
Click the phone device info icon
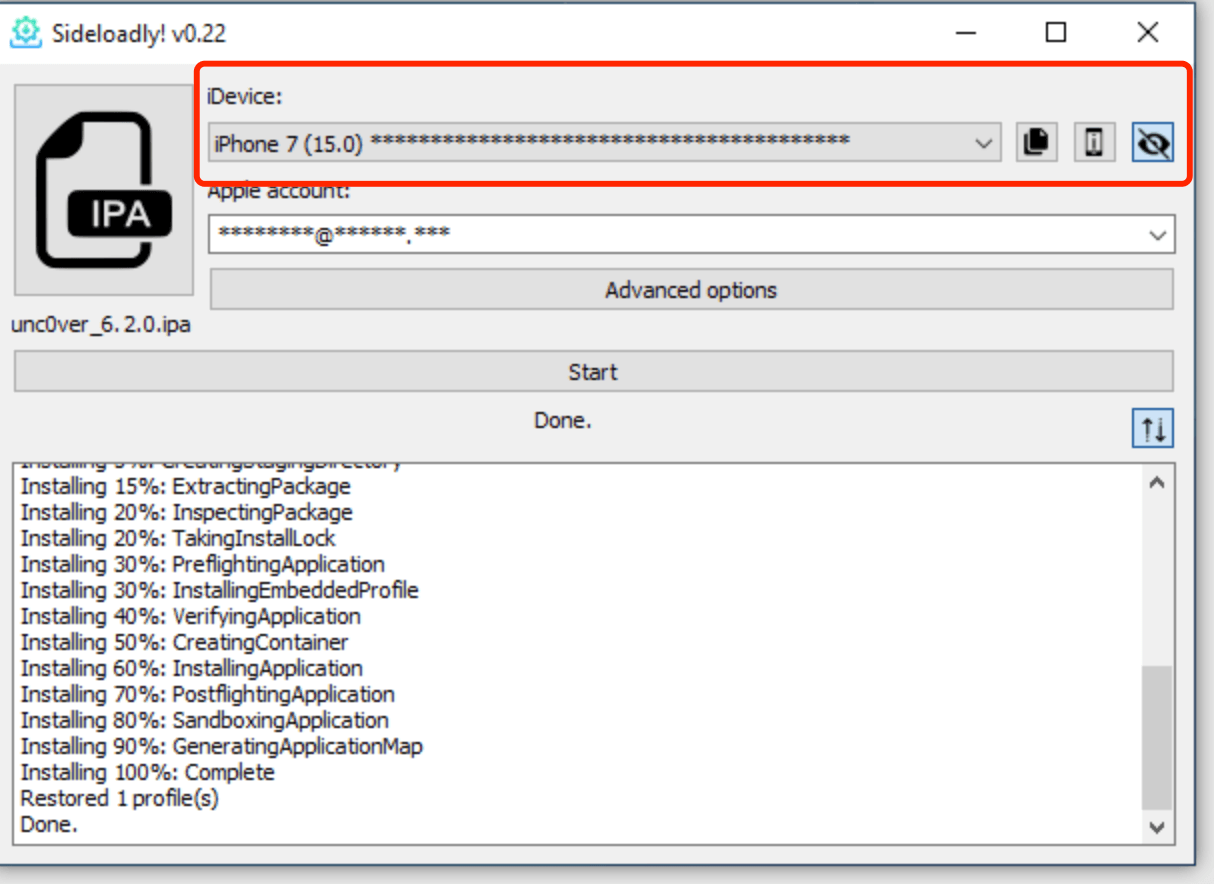pos(1095,143)
